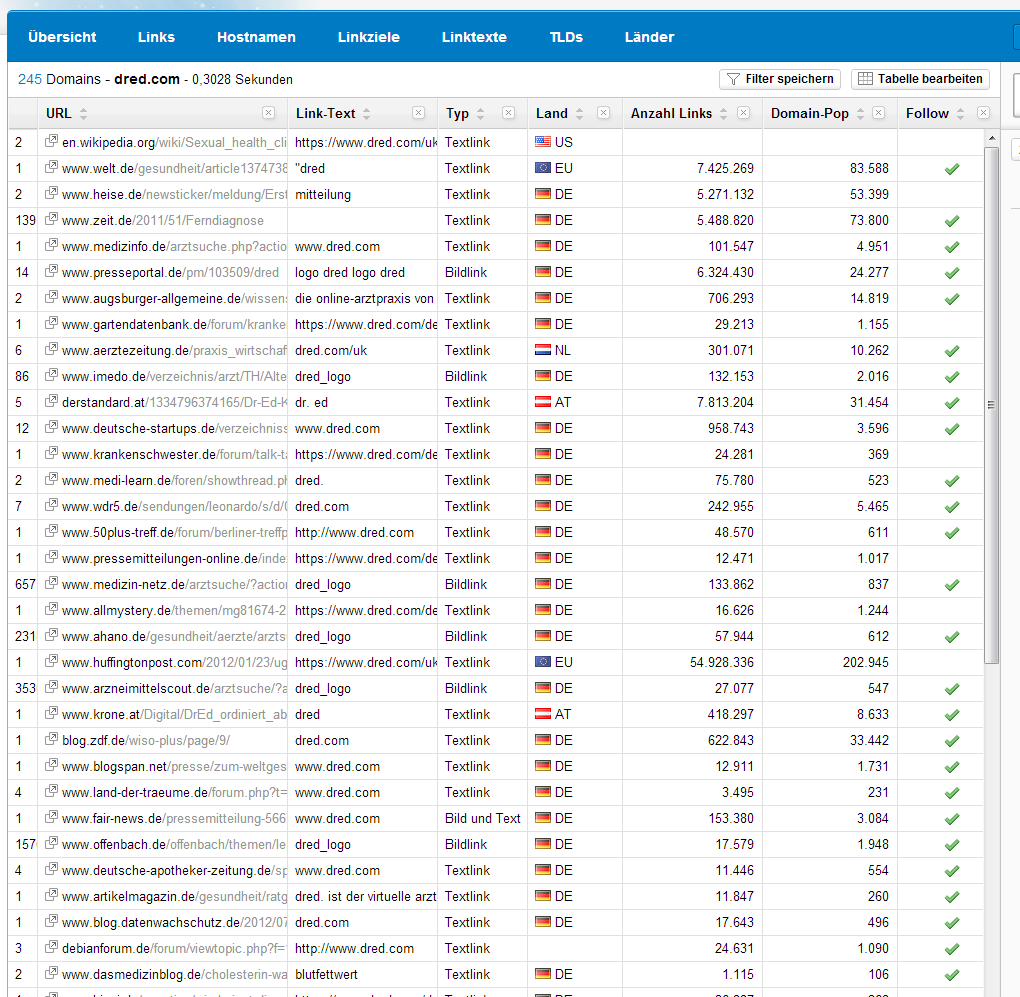This screenshot has width=1020, height=997.
Task: Open the Linktexte tab
Action: (474, 37)
